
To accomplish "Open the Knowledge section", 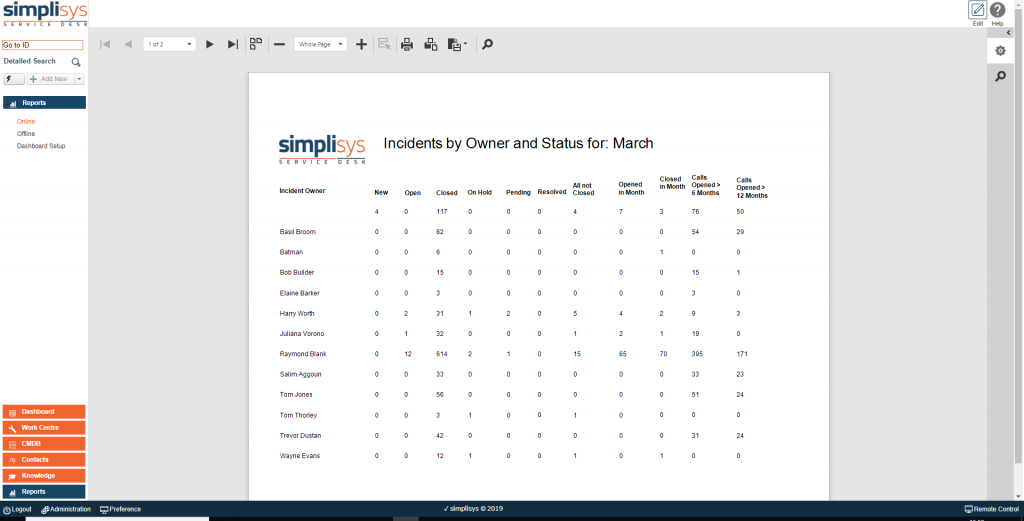I will 44,476.
